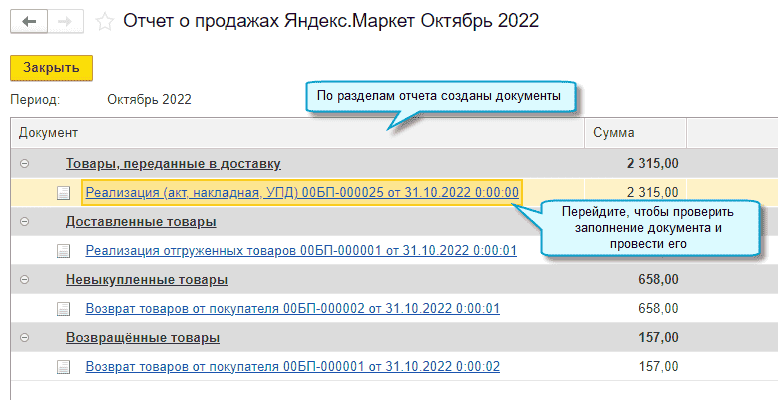Image resolution: width=778 pixels, height=400 pixels.
Task: Add report to favorites with star icon
Action: coord(105,22)
